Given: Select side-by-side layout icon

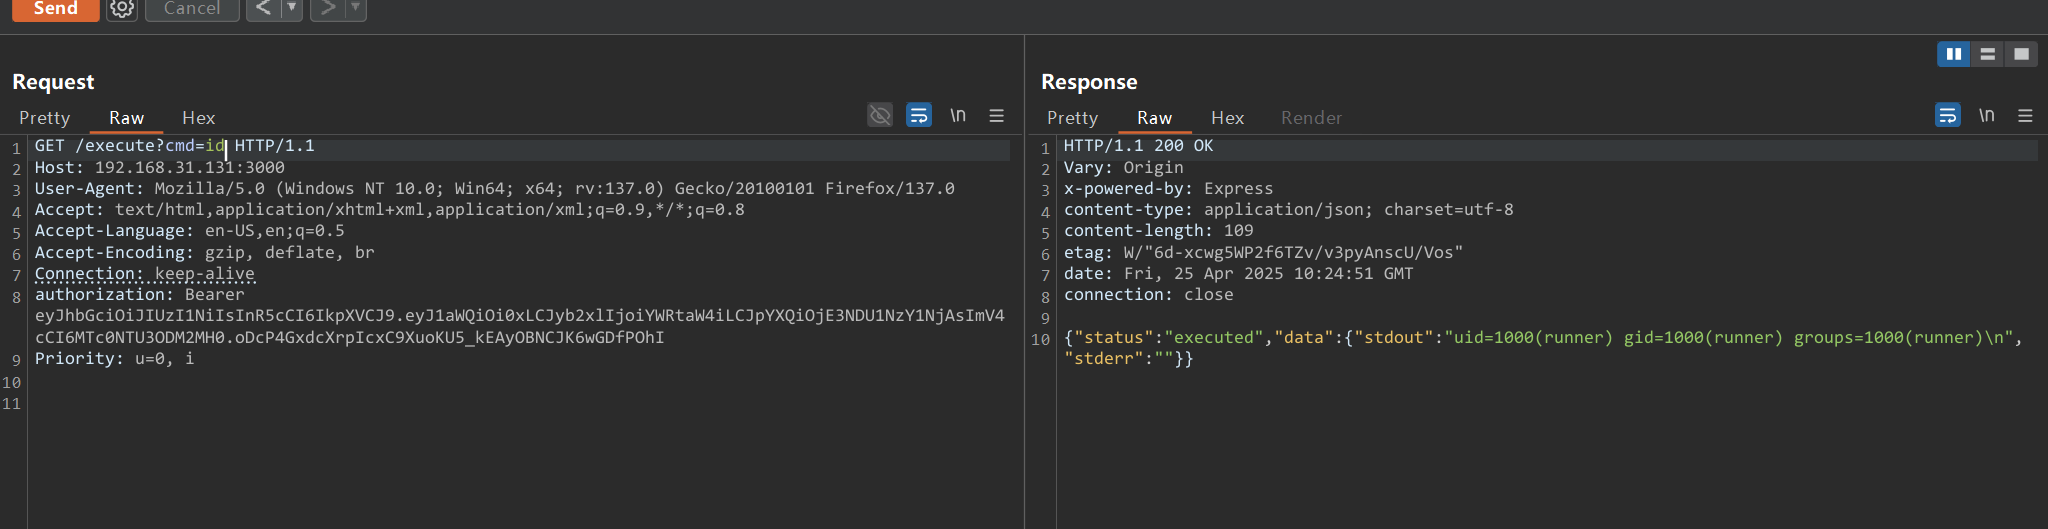Looking at the screenshot, I should (1954, 54).
